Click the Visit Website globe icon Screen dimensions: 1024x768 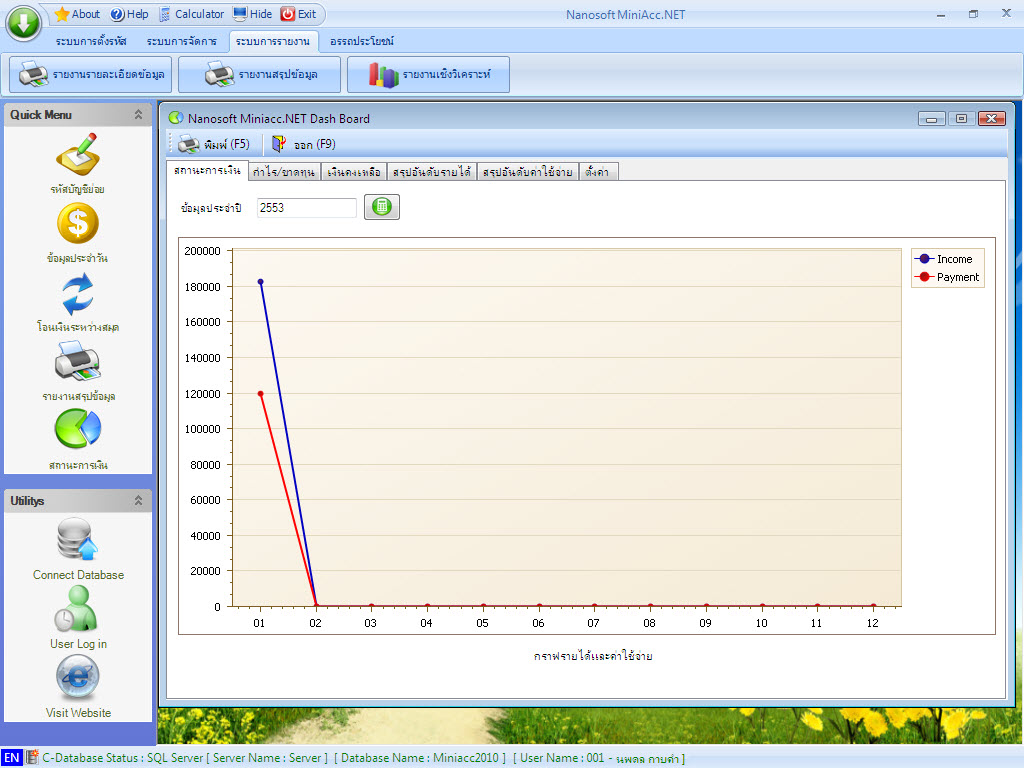pyautogui.click(x=78, y=677)
